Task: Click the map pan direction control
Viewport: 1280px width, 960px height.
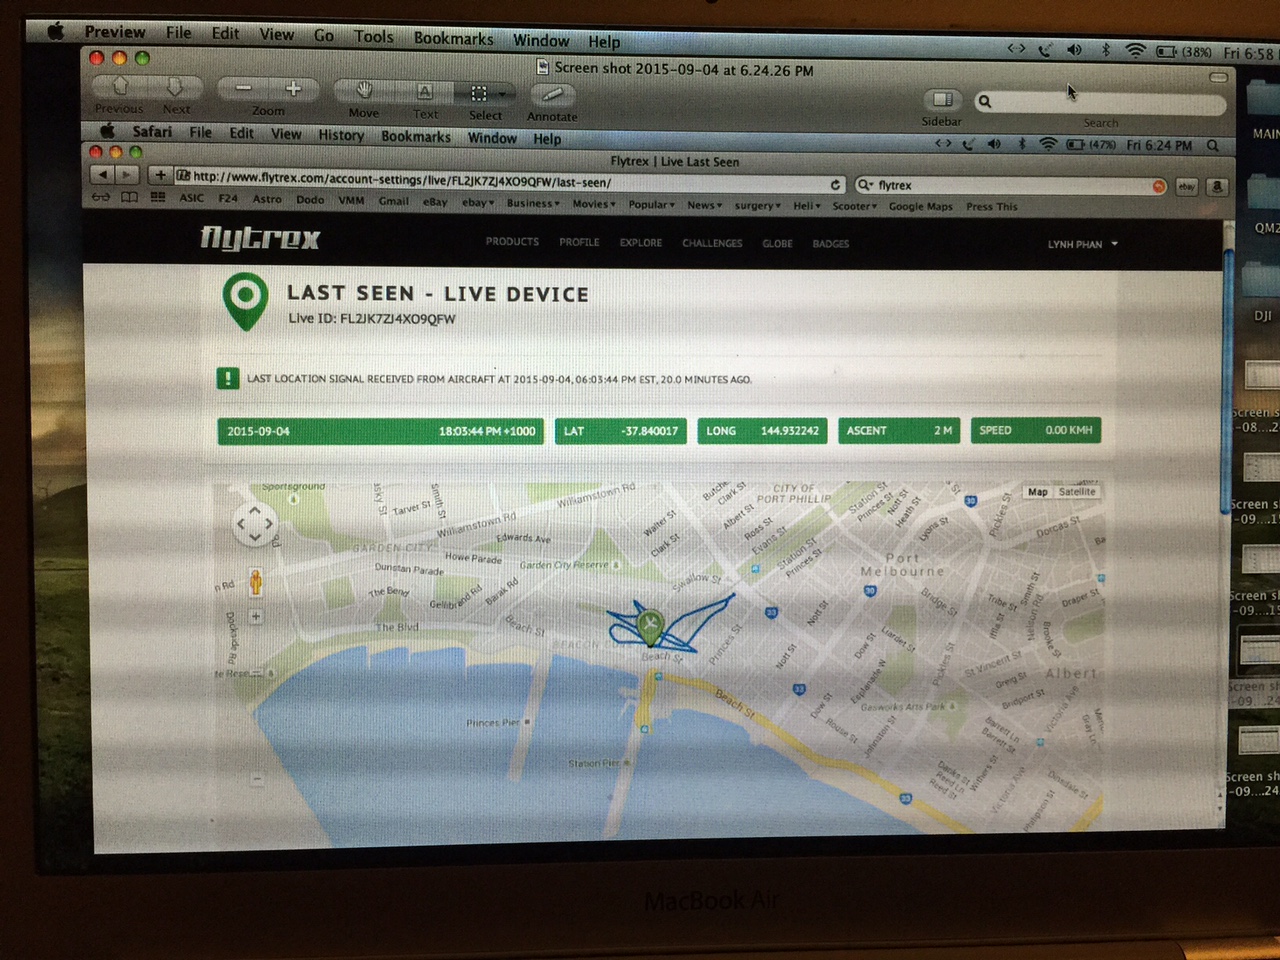Action: (x=254, y=523)
